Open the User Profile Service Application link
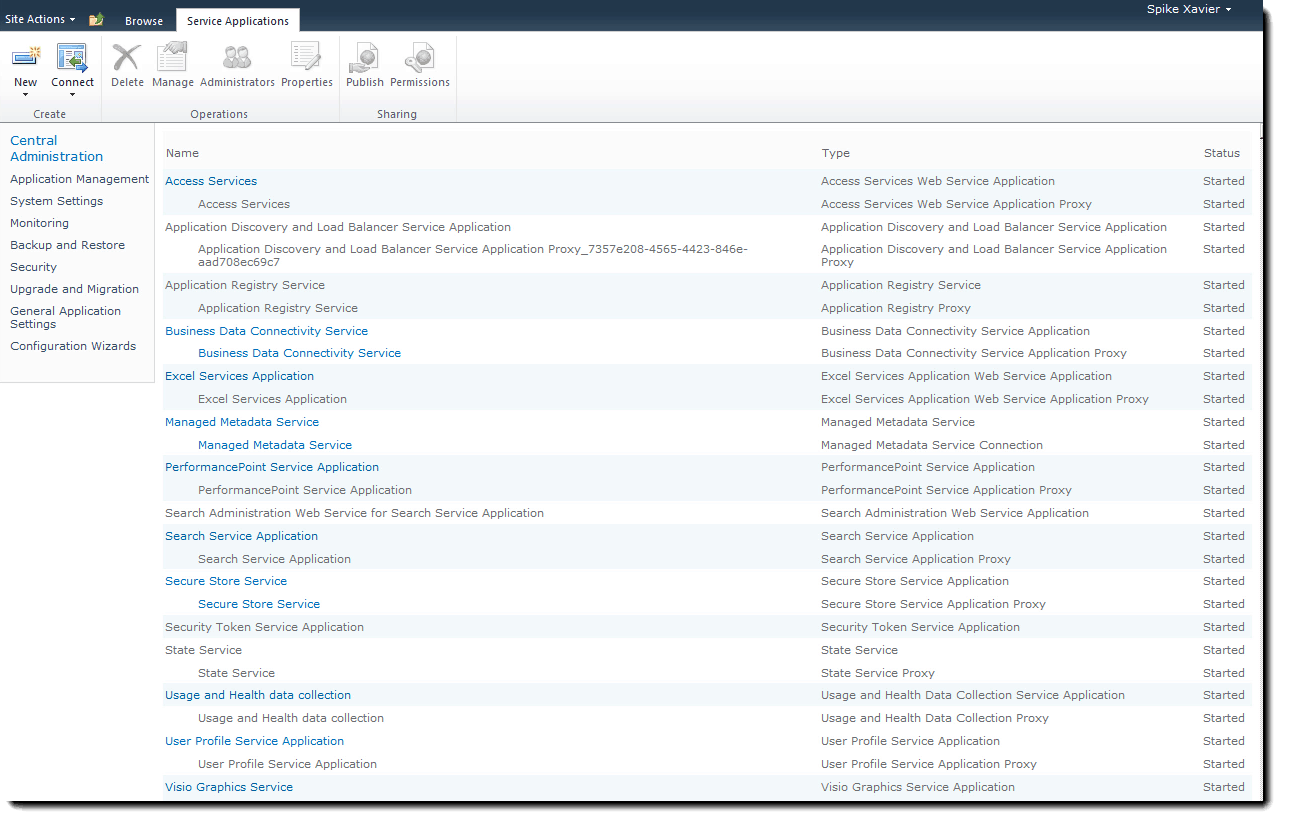1293x831 pixels. tap(254, 741)
